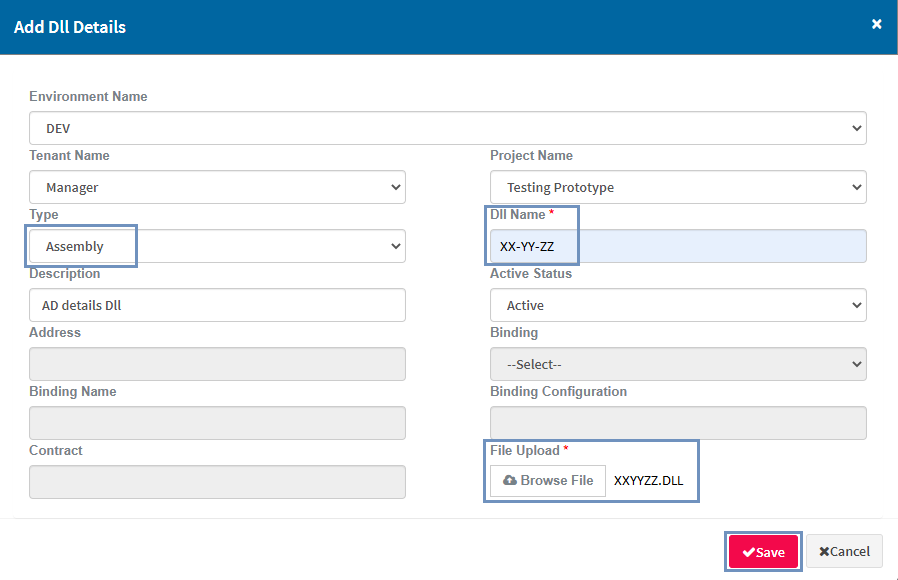The image size is (898, 580).
Task: Click the Binding Configuration field
Action: (x=678, y=423)
